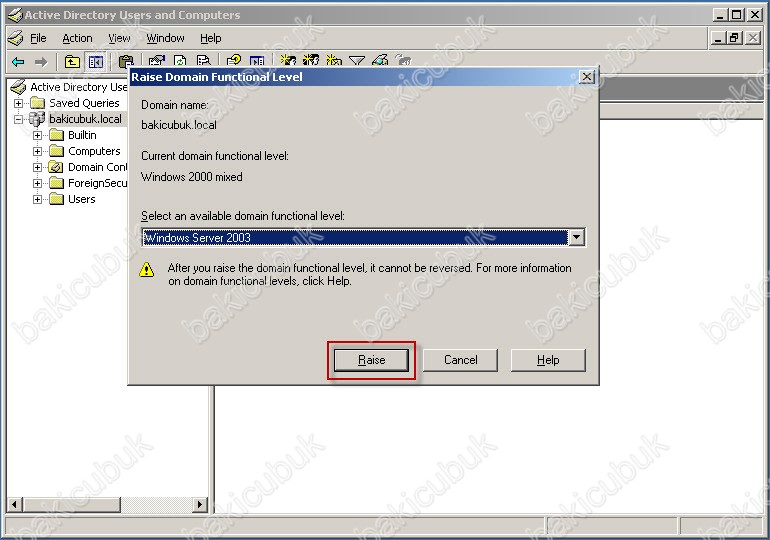Image resolution: width=770 pixels, height=540 pixels.
Task: Click the domain name bakicubuk.local in dialog
Action: click(x=179, y=125)
